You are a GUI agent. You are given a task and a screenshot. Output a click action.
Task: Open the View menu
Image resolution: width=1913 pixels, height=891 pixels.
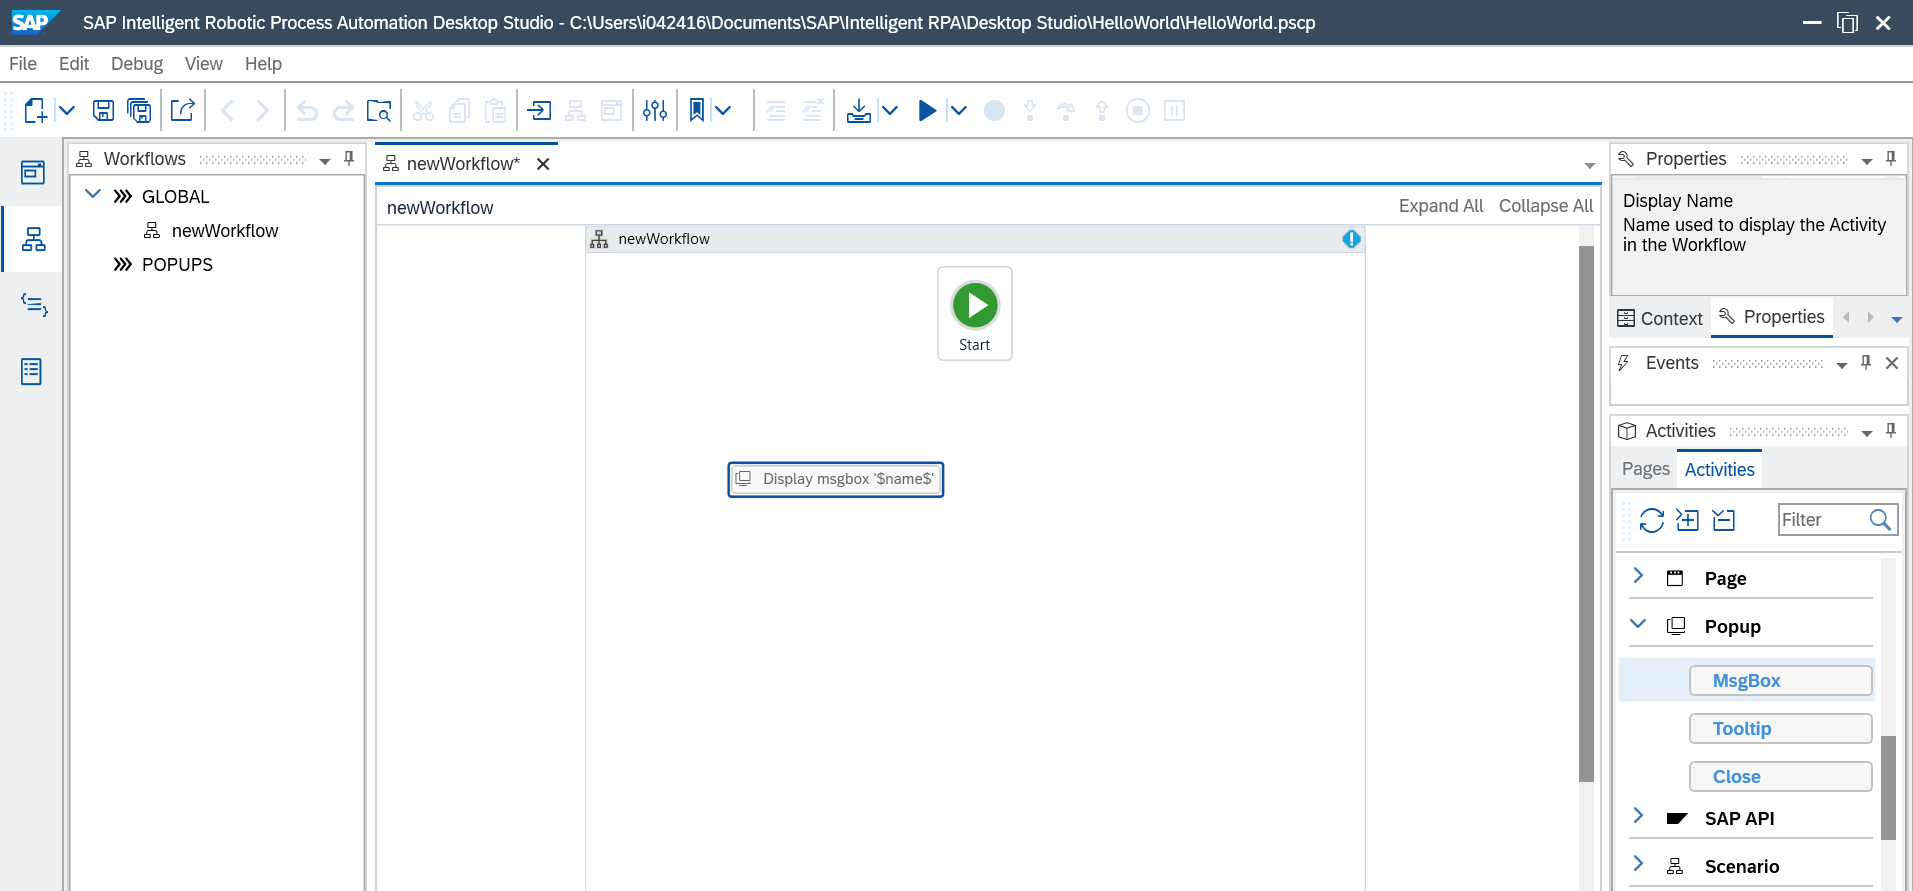tap(204, 64)
